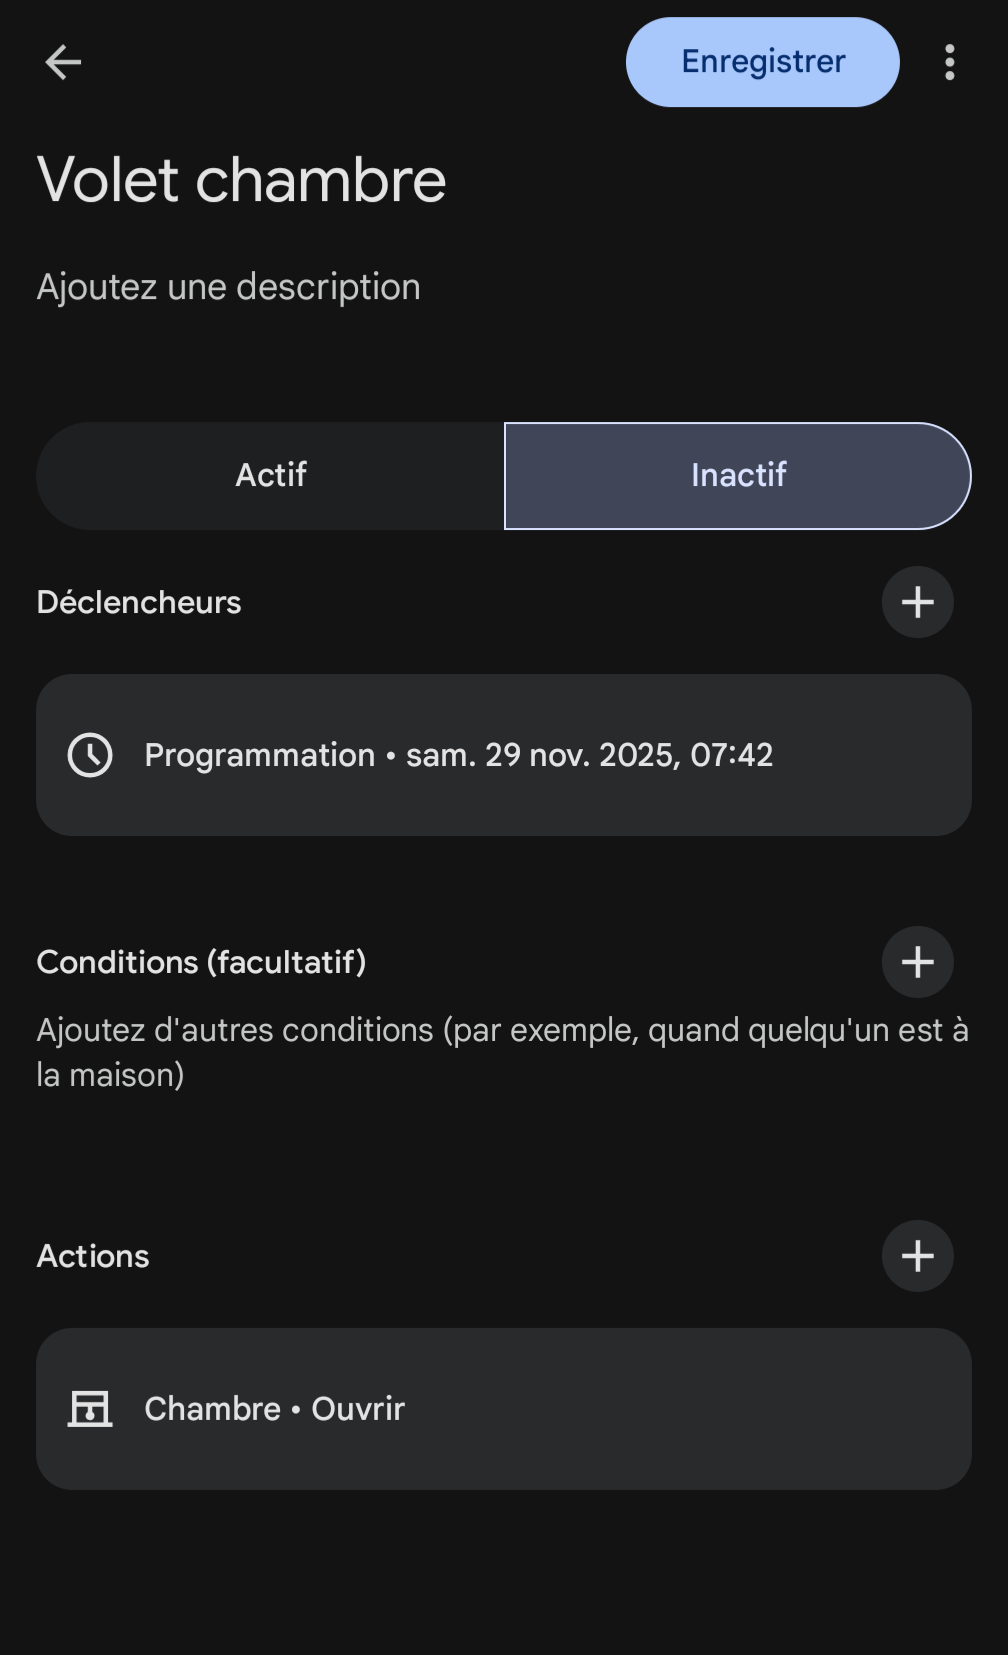Select the Inactif state option
1008x1655 pixels.
738,476
